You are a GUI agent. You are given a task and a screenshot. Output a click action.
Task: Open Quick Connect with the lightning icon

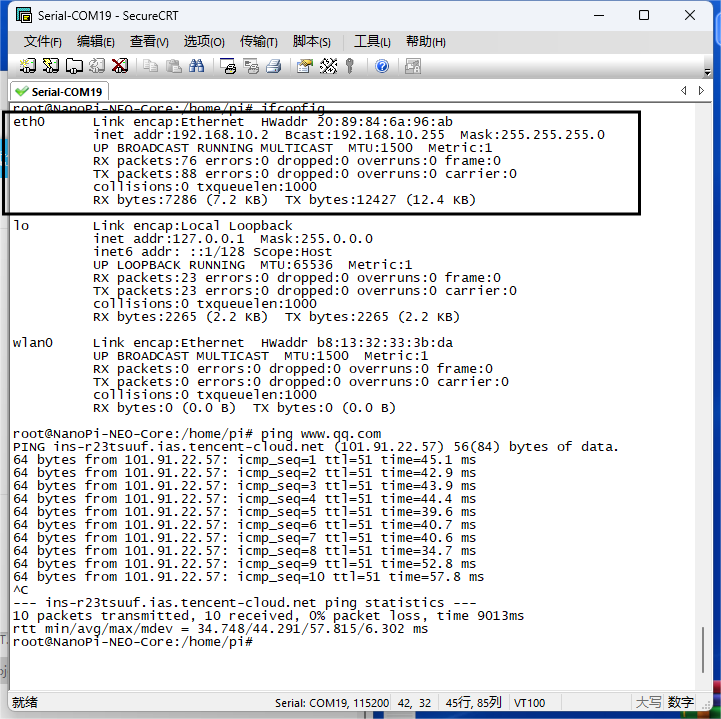click(51, 66)
